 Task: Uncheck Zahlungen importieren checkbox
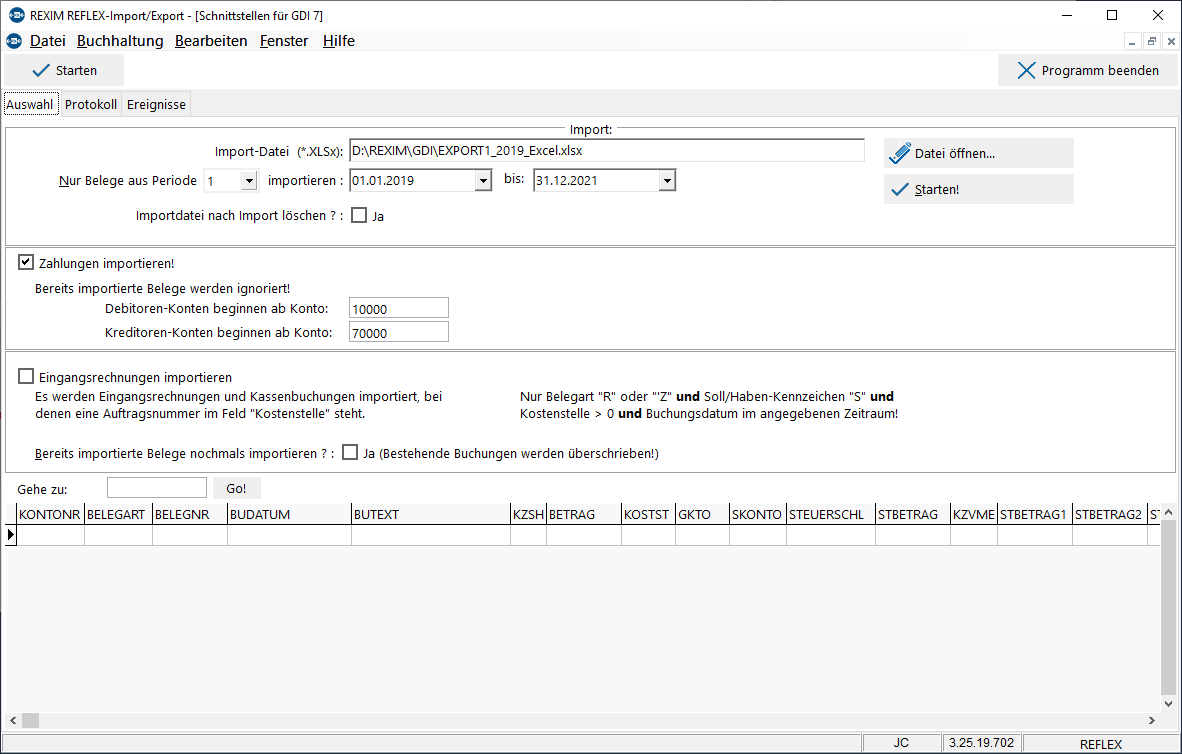[26, 262]
